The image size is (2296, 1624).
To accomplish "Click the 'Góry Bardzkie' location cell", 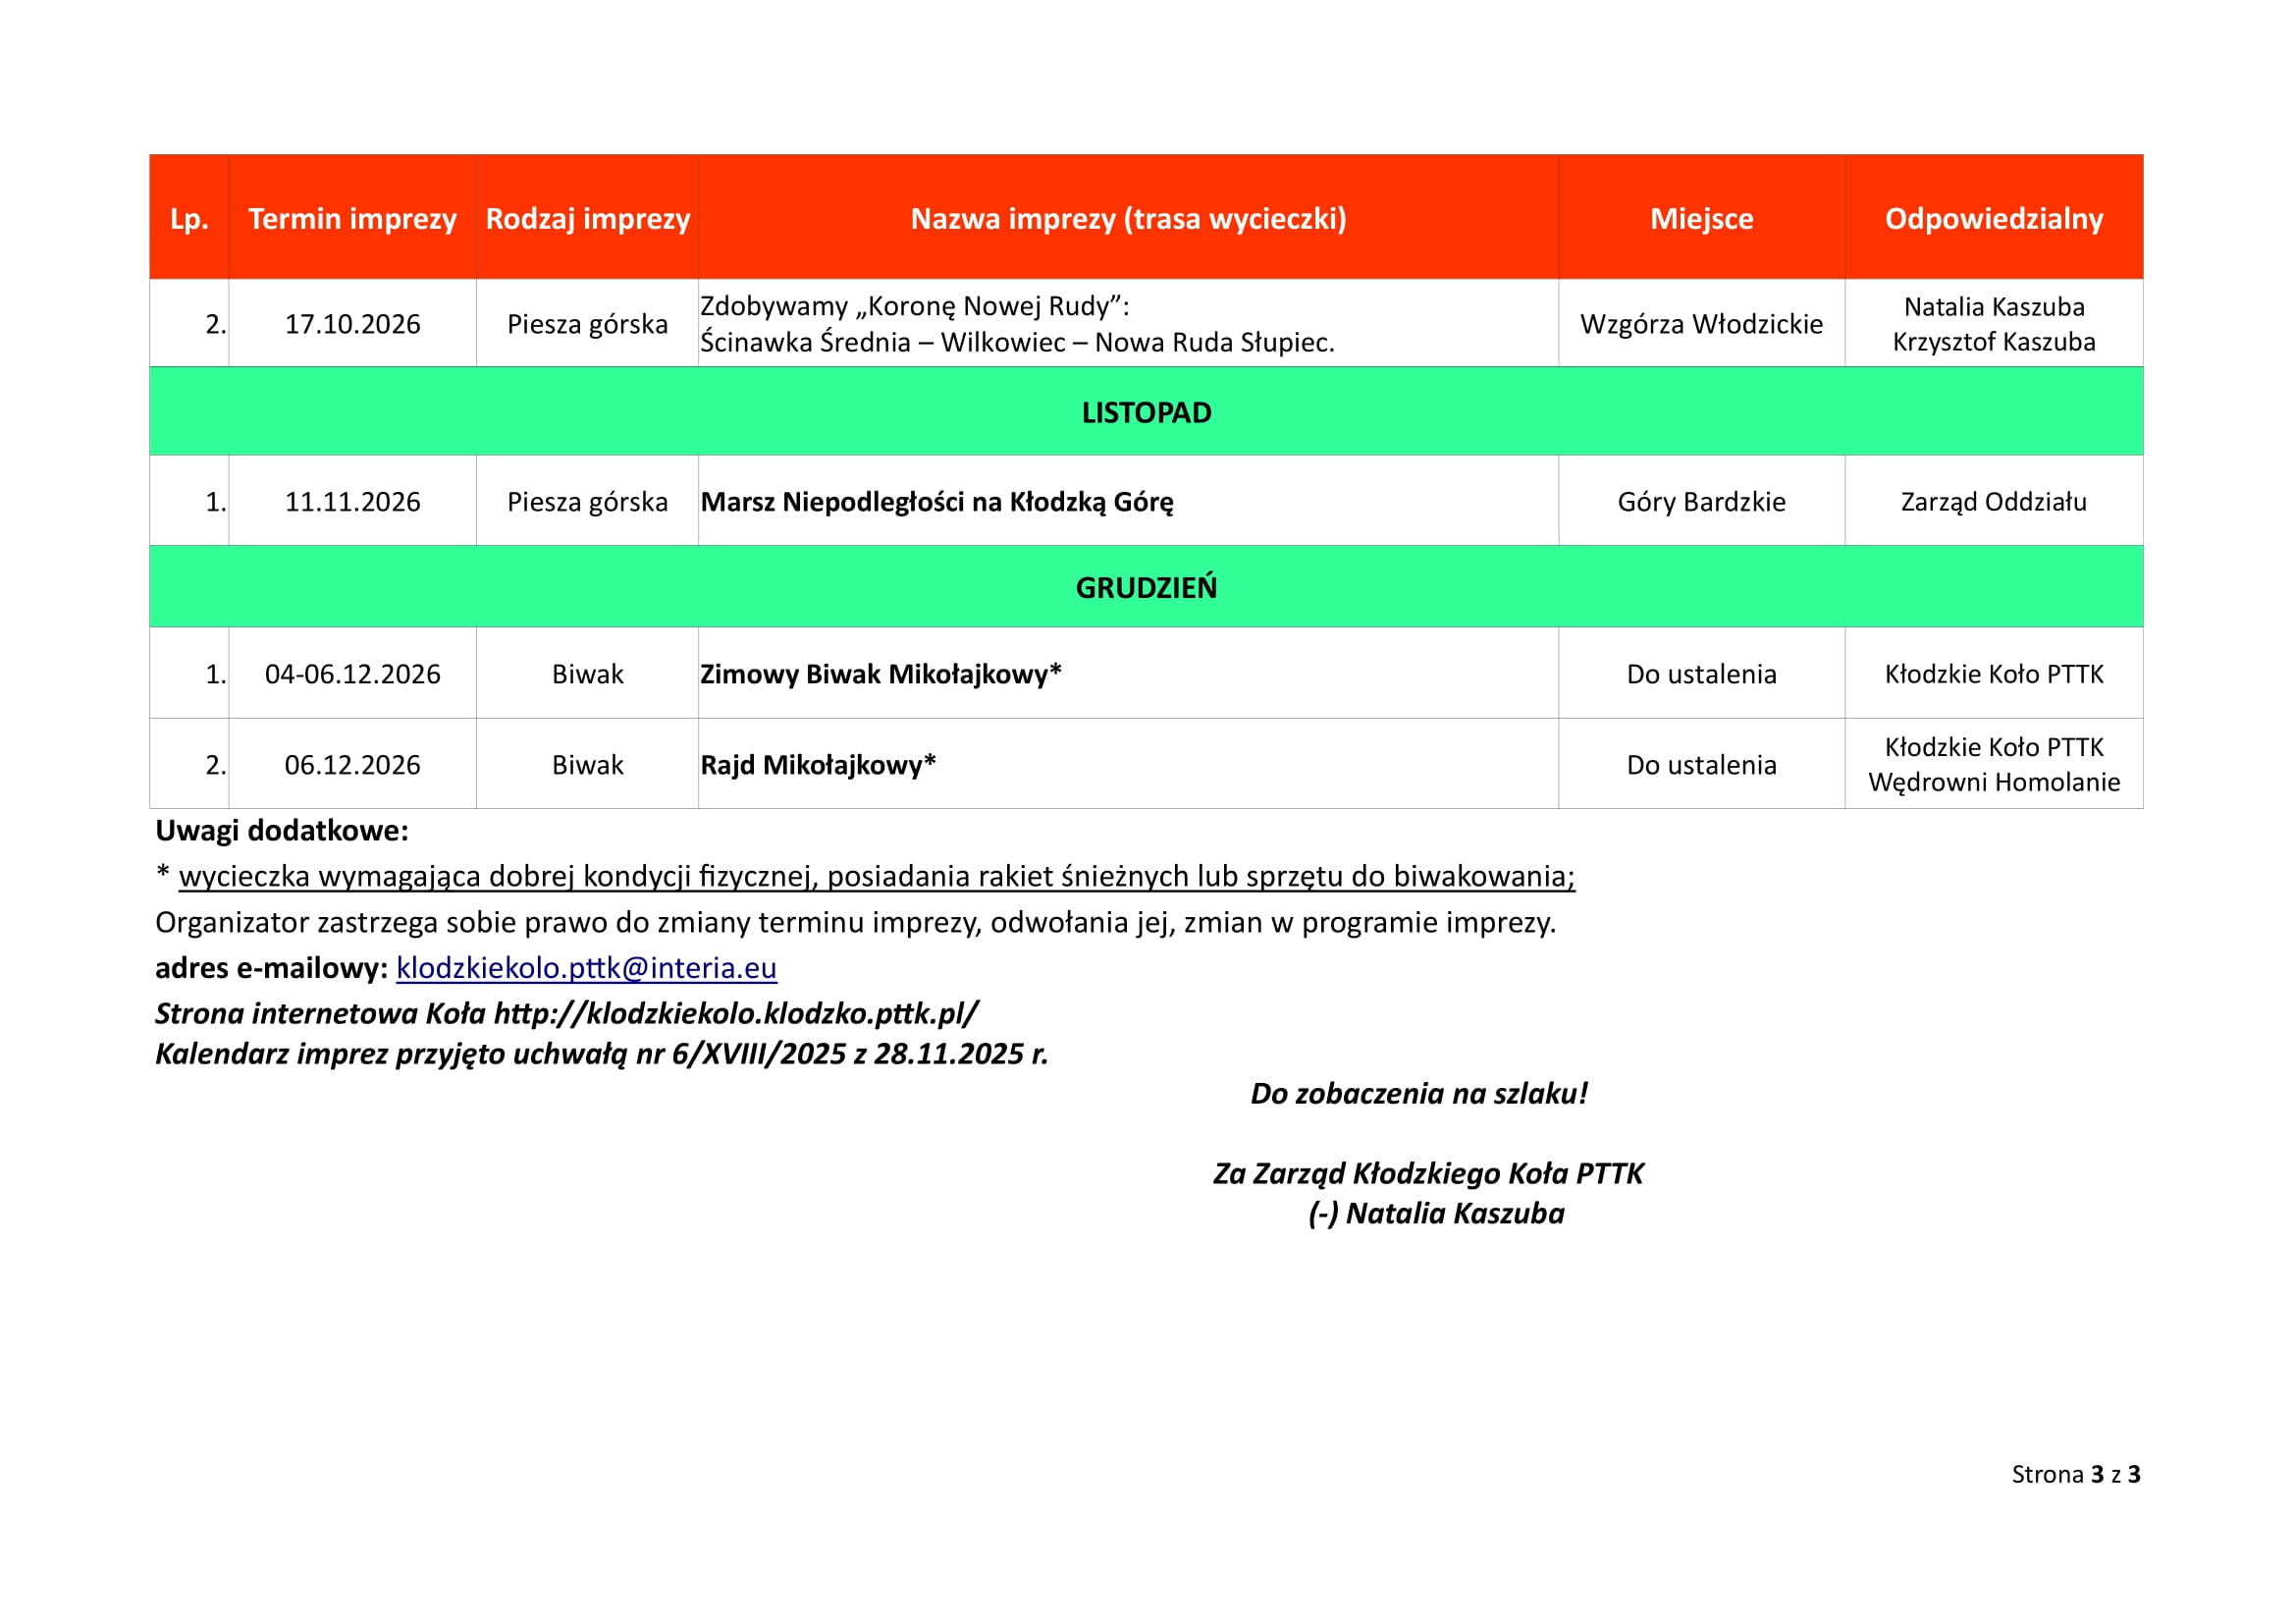I will [1701, 502].
